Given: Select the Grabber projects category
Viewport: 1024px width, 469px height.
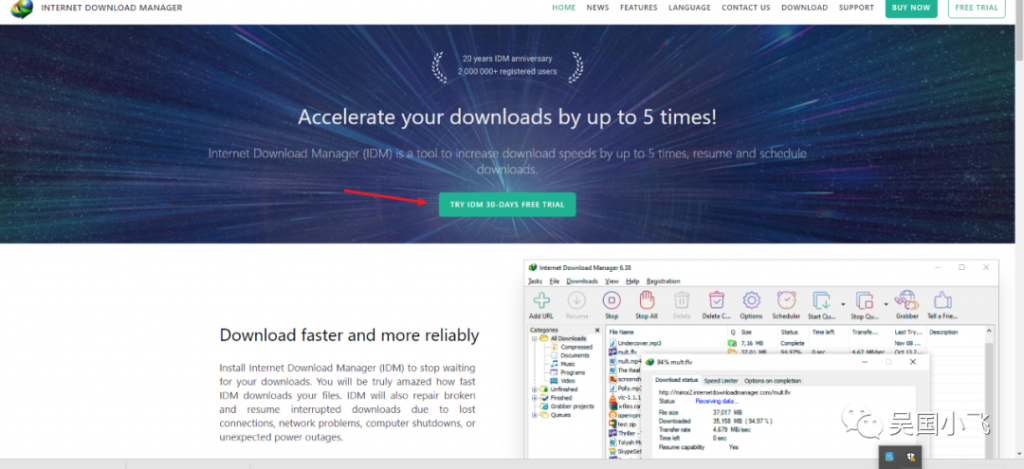Looking at the screenshot, I should pyautogui.click(x=572, y=406).
